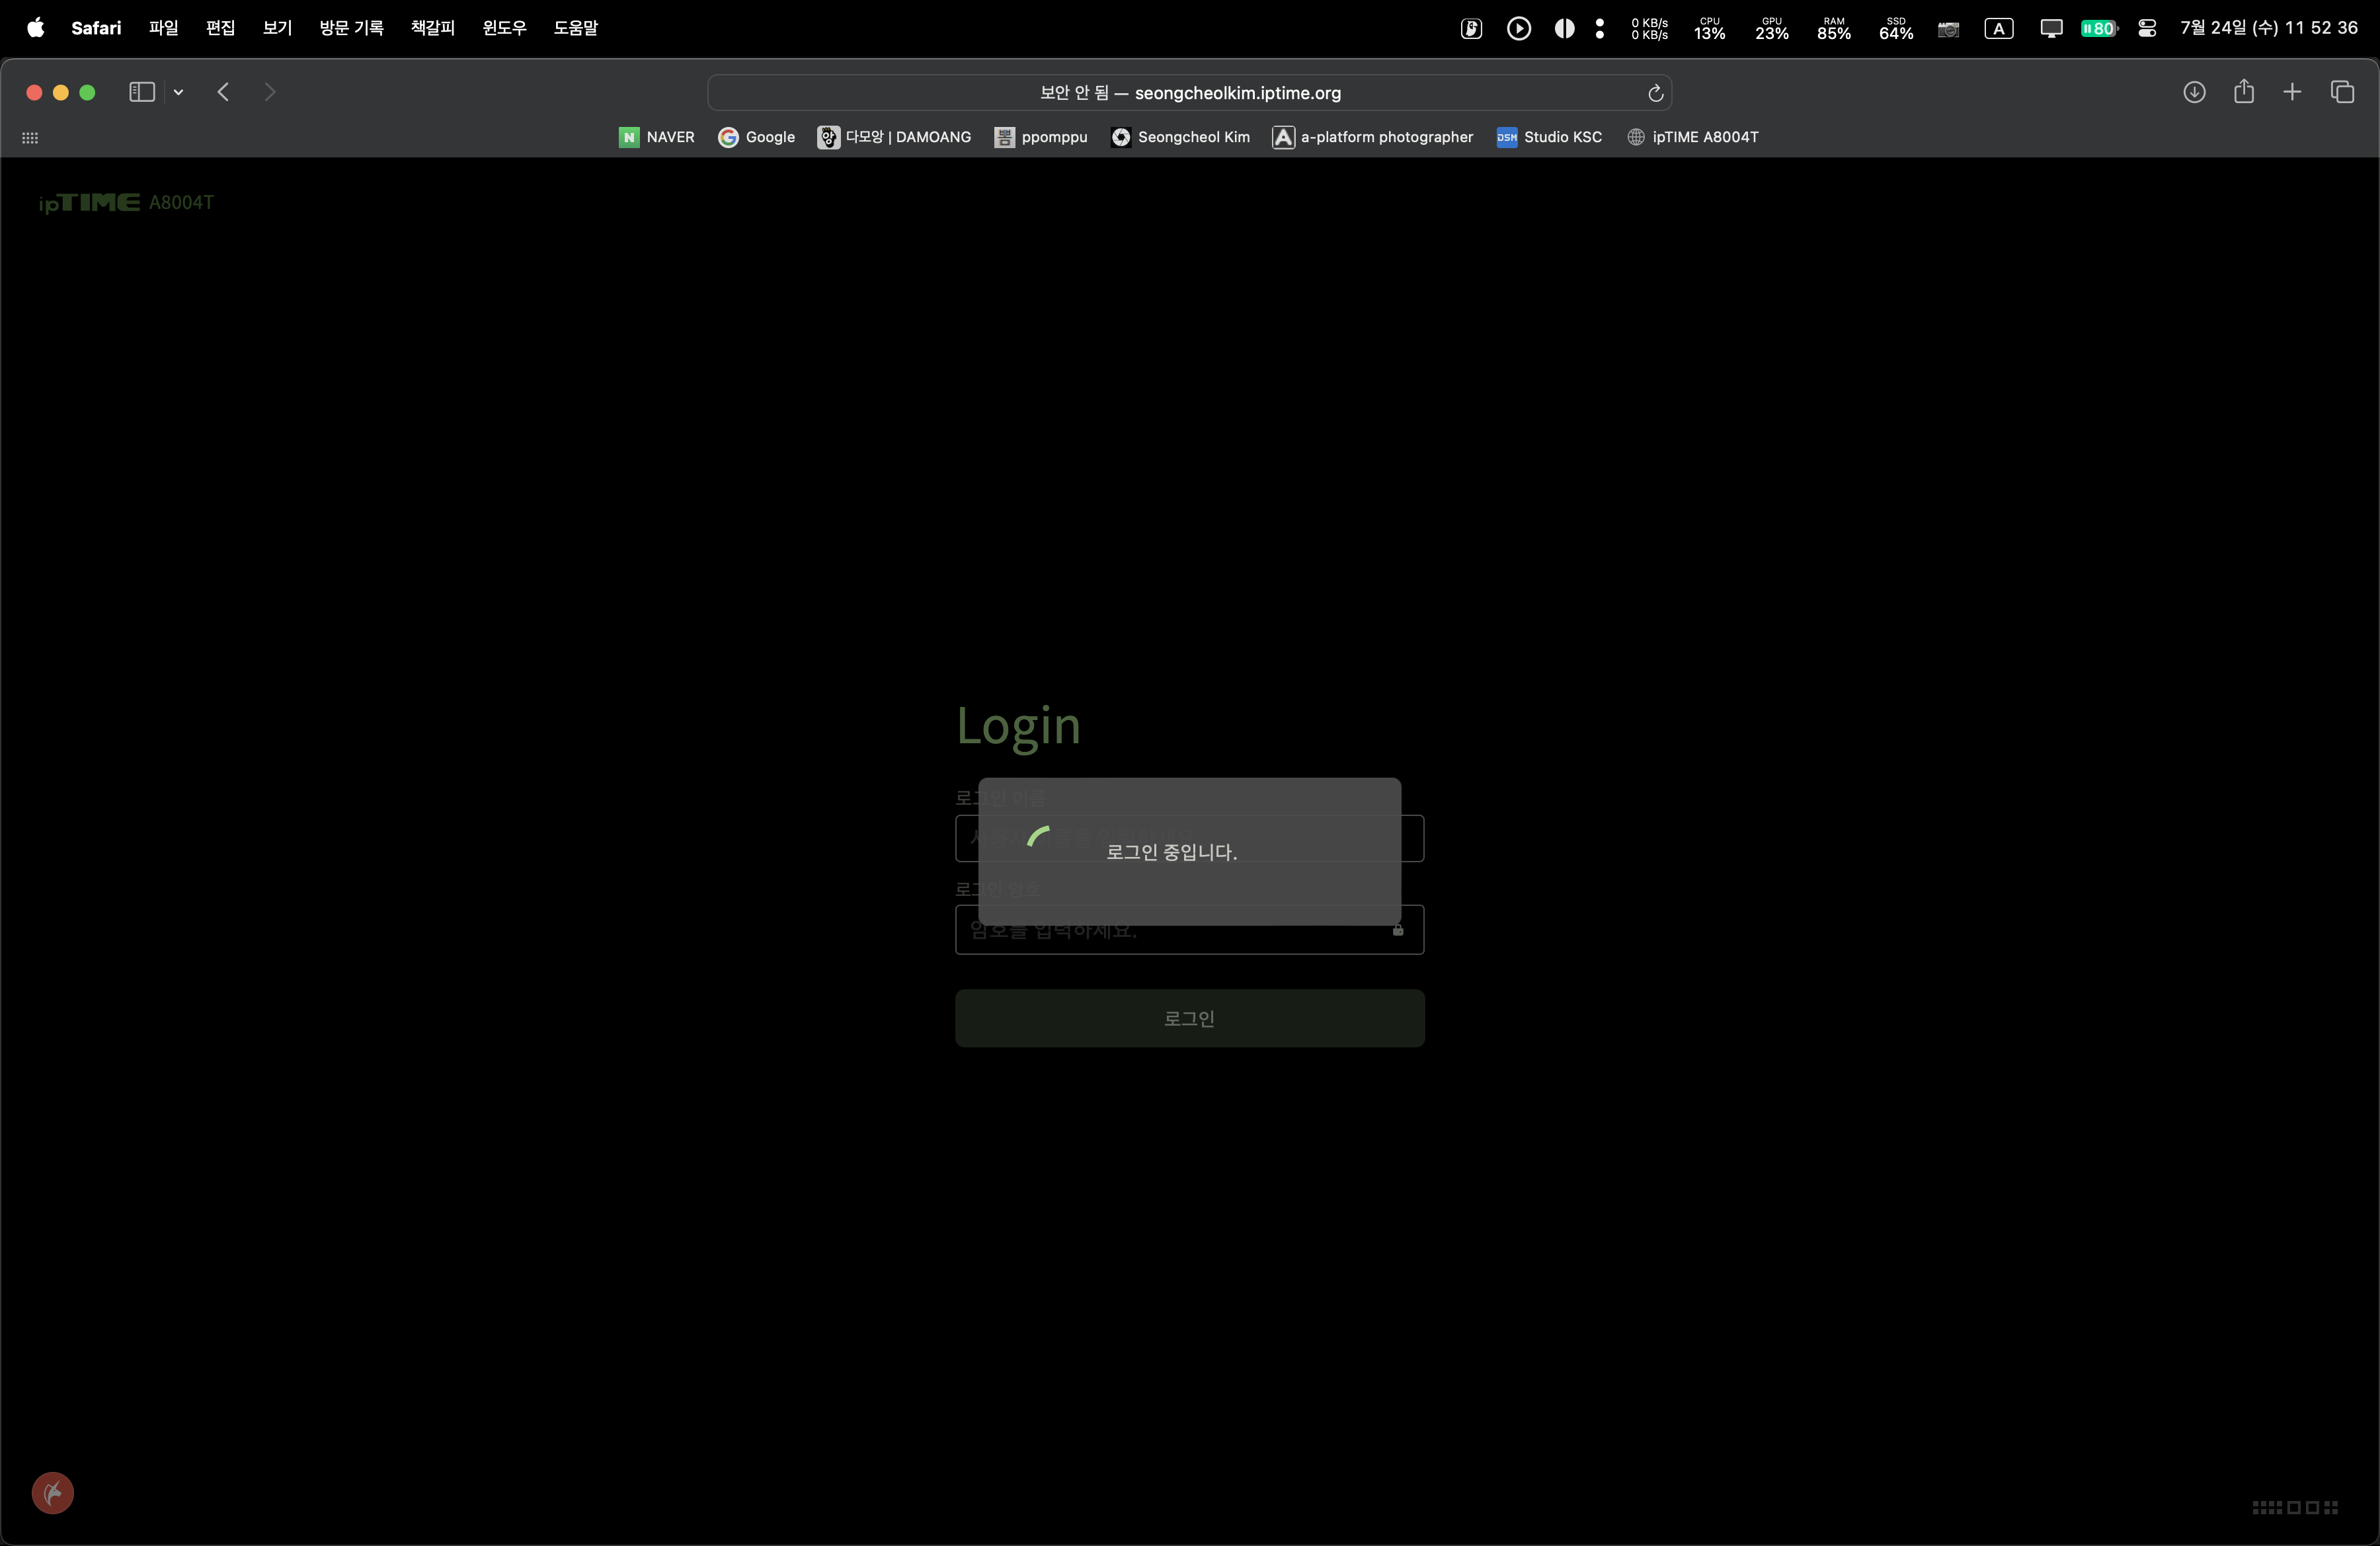Image resolution: width=2380 pixels, height=1546 pixels.
Task: Open the network speed KB/s monitor
Action: point(1649,28)
